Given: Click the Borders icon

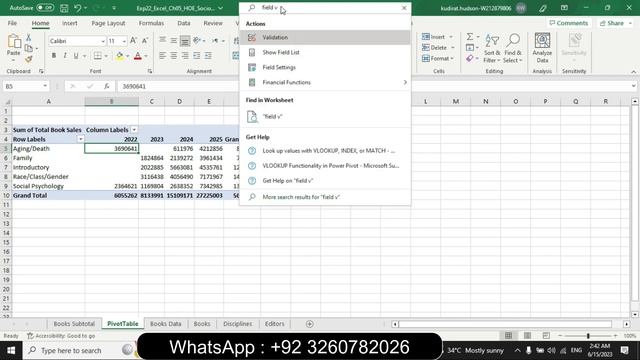Looking at the screenshot, I should 98,56.
